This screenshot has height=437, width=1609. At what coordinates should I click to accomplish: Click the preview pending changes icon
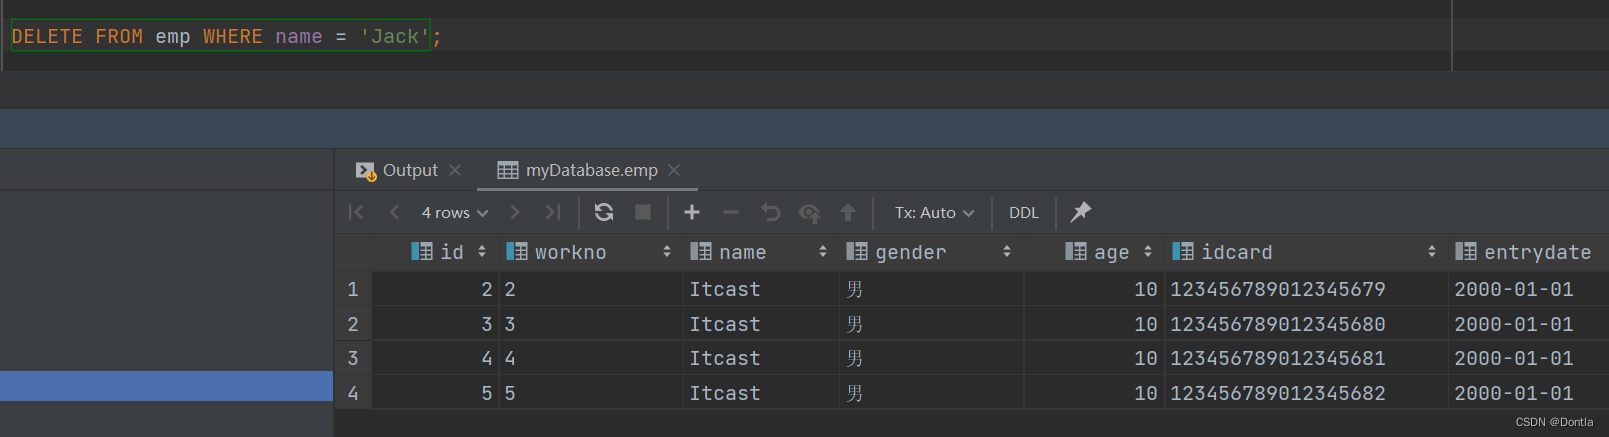pos(809,212)
